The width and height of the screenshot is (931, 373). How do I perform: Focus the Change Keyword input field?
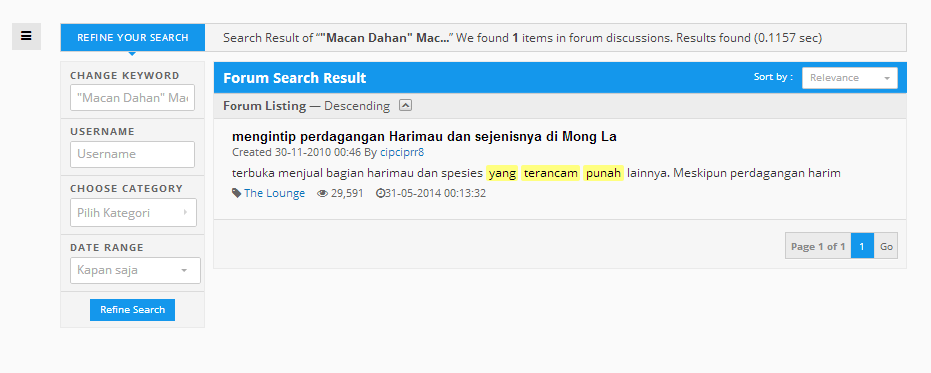point(132,97)
